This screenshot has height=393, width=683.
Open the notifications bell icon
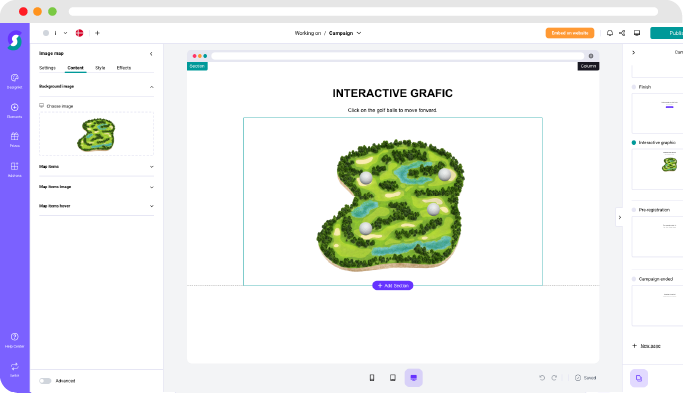[610, 33]
